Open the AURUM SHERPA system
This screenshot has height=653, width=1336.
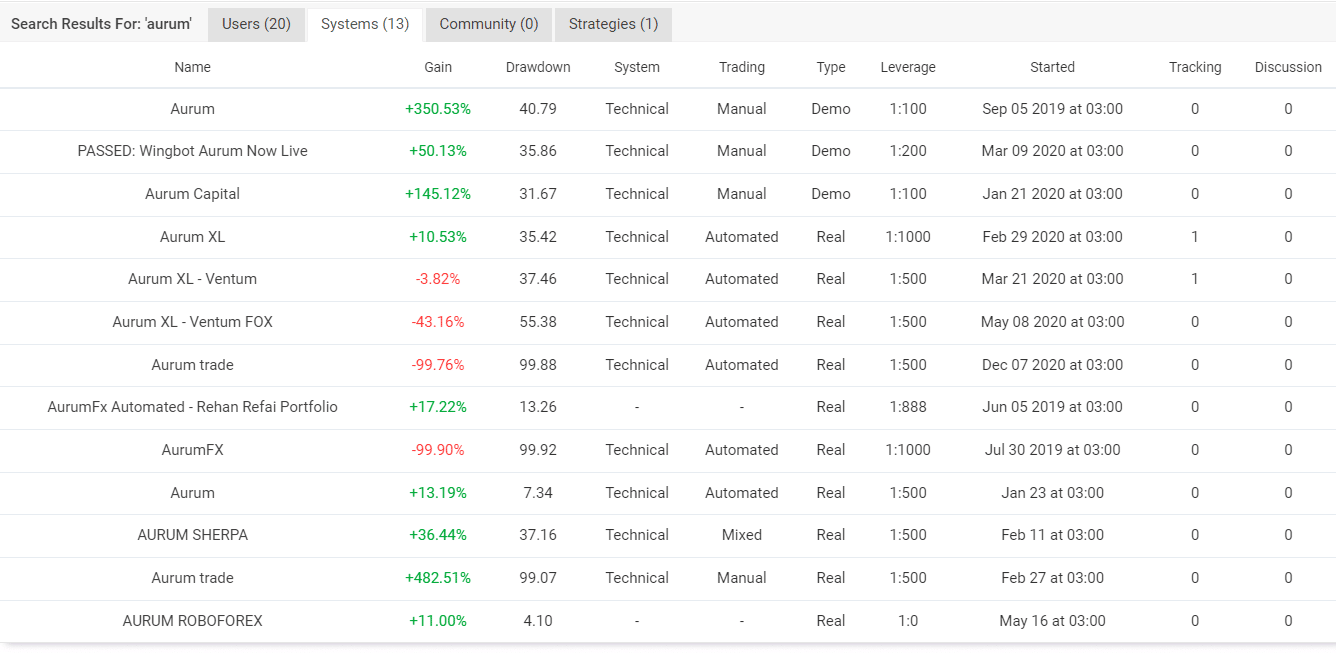click(x=193, y=535)
